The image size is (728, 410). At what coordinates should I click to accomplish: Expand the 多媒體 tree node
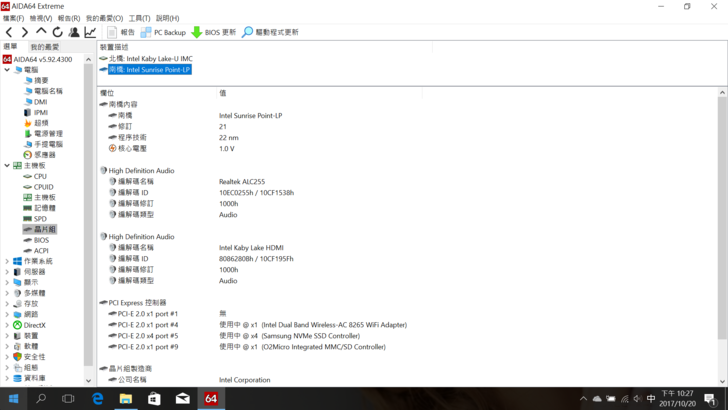click(x=7, y=293)
